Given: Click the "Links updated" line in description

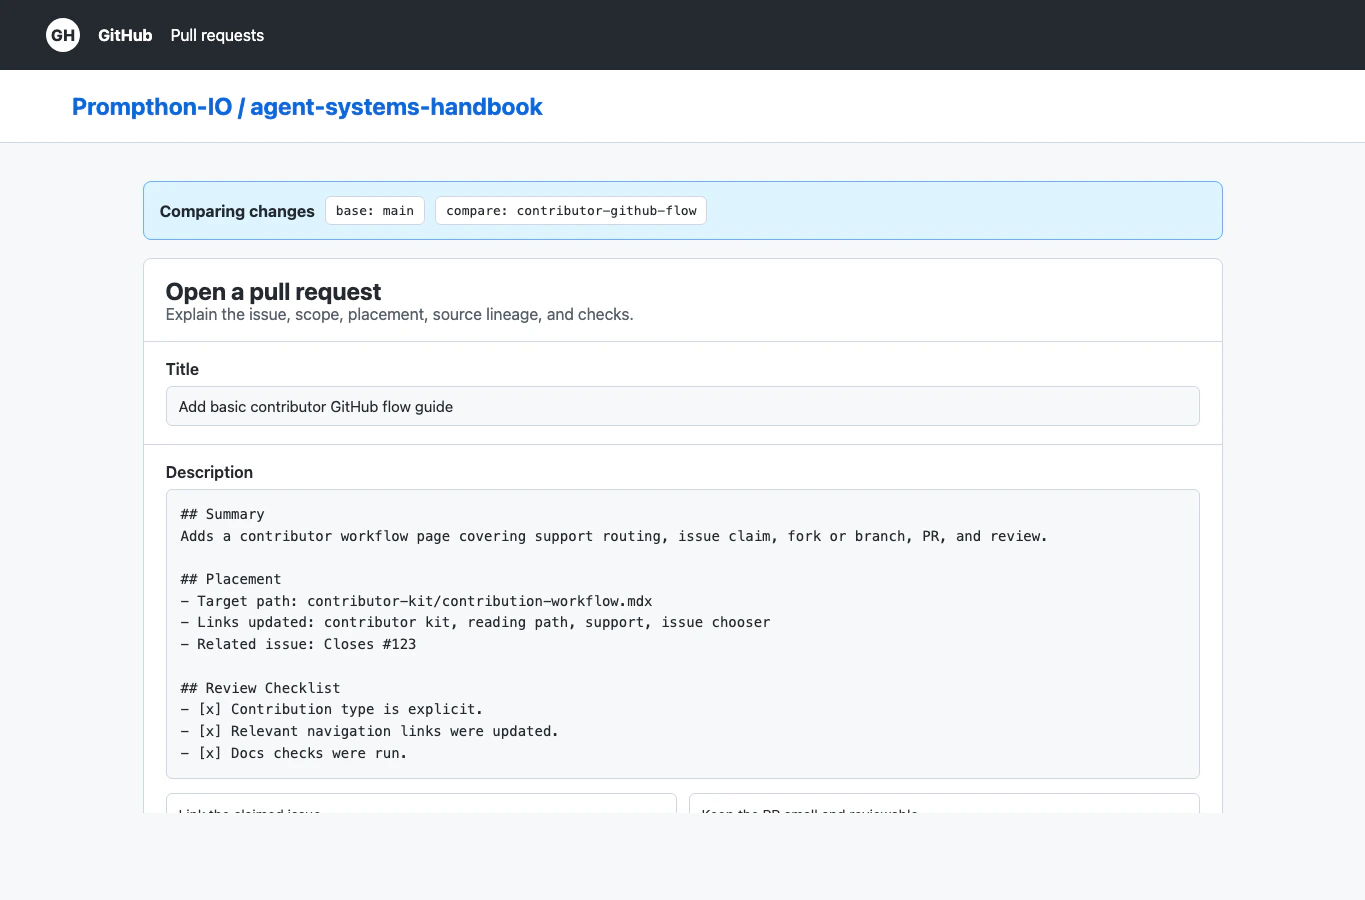Looking at the screenshot, I should tap(475, 622).
